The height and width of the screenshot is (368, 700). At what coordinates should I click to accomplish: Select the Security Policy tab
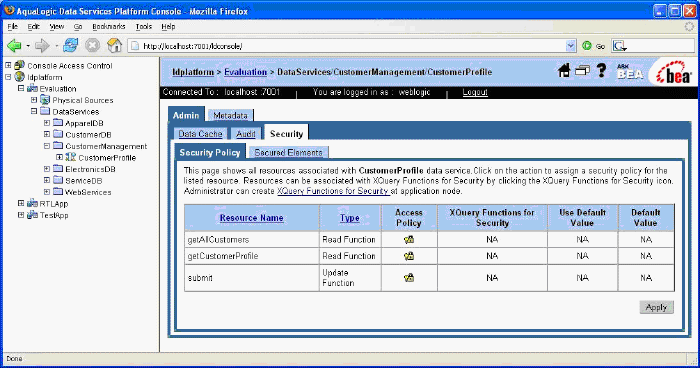(210, 152)
